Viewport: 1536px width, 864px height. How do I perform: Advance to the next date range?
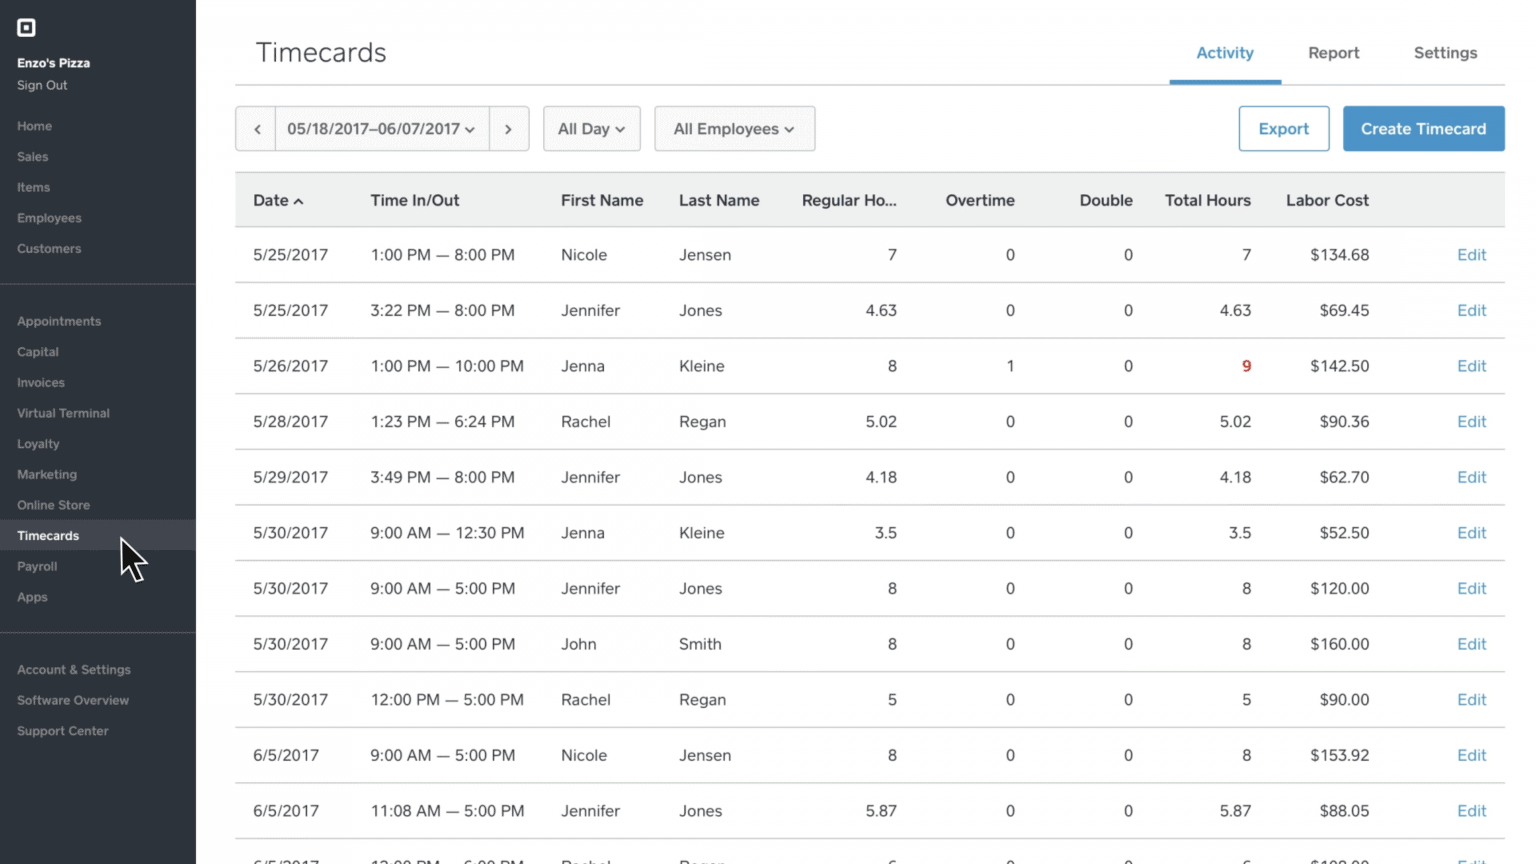(509, 128)
